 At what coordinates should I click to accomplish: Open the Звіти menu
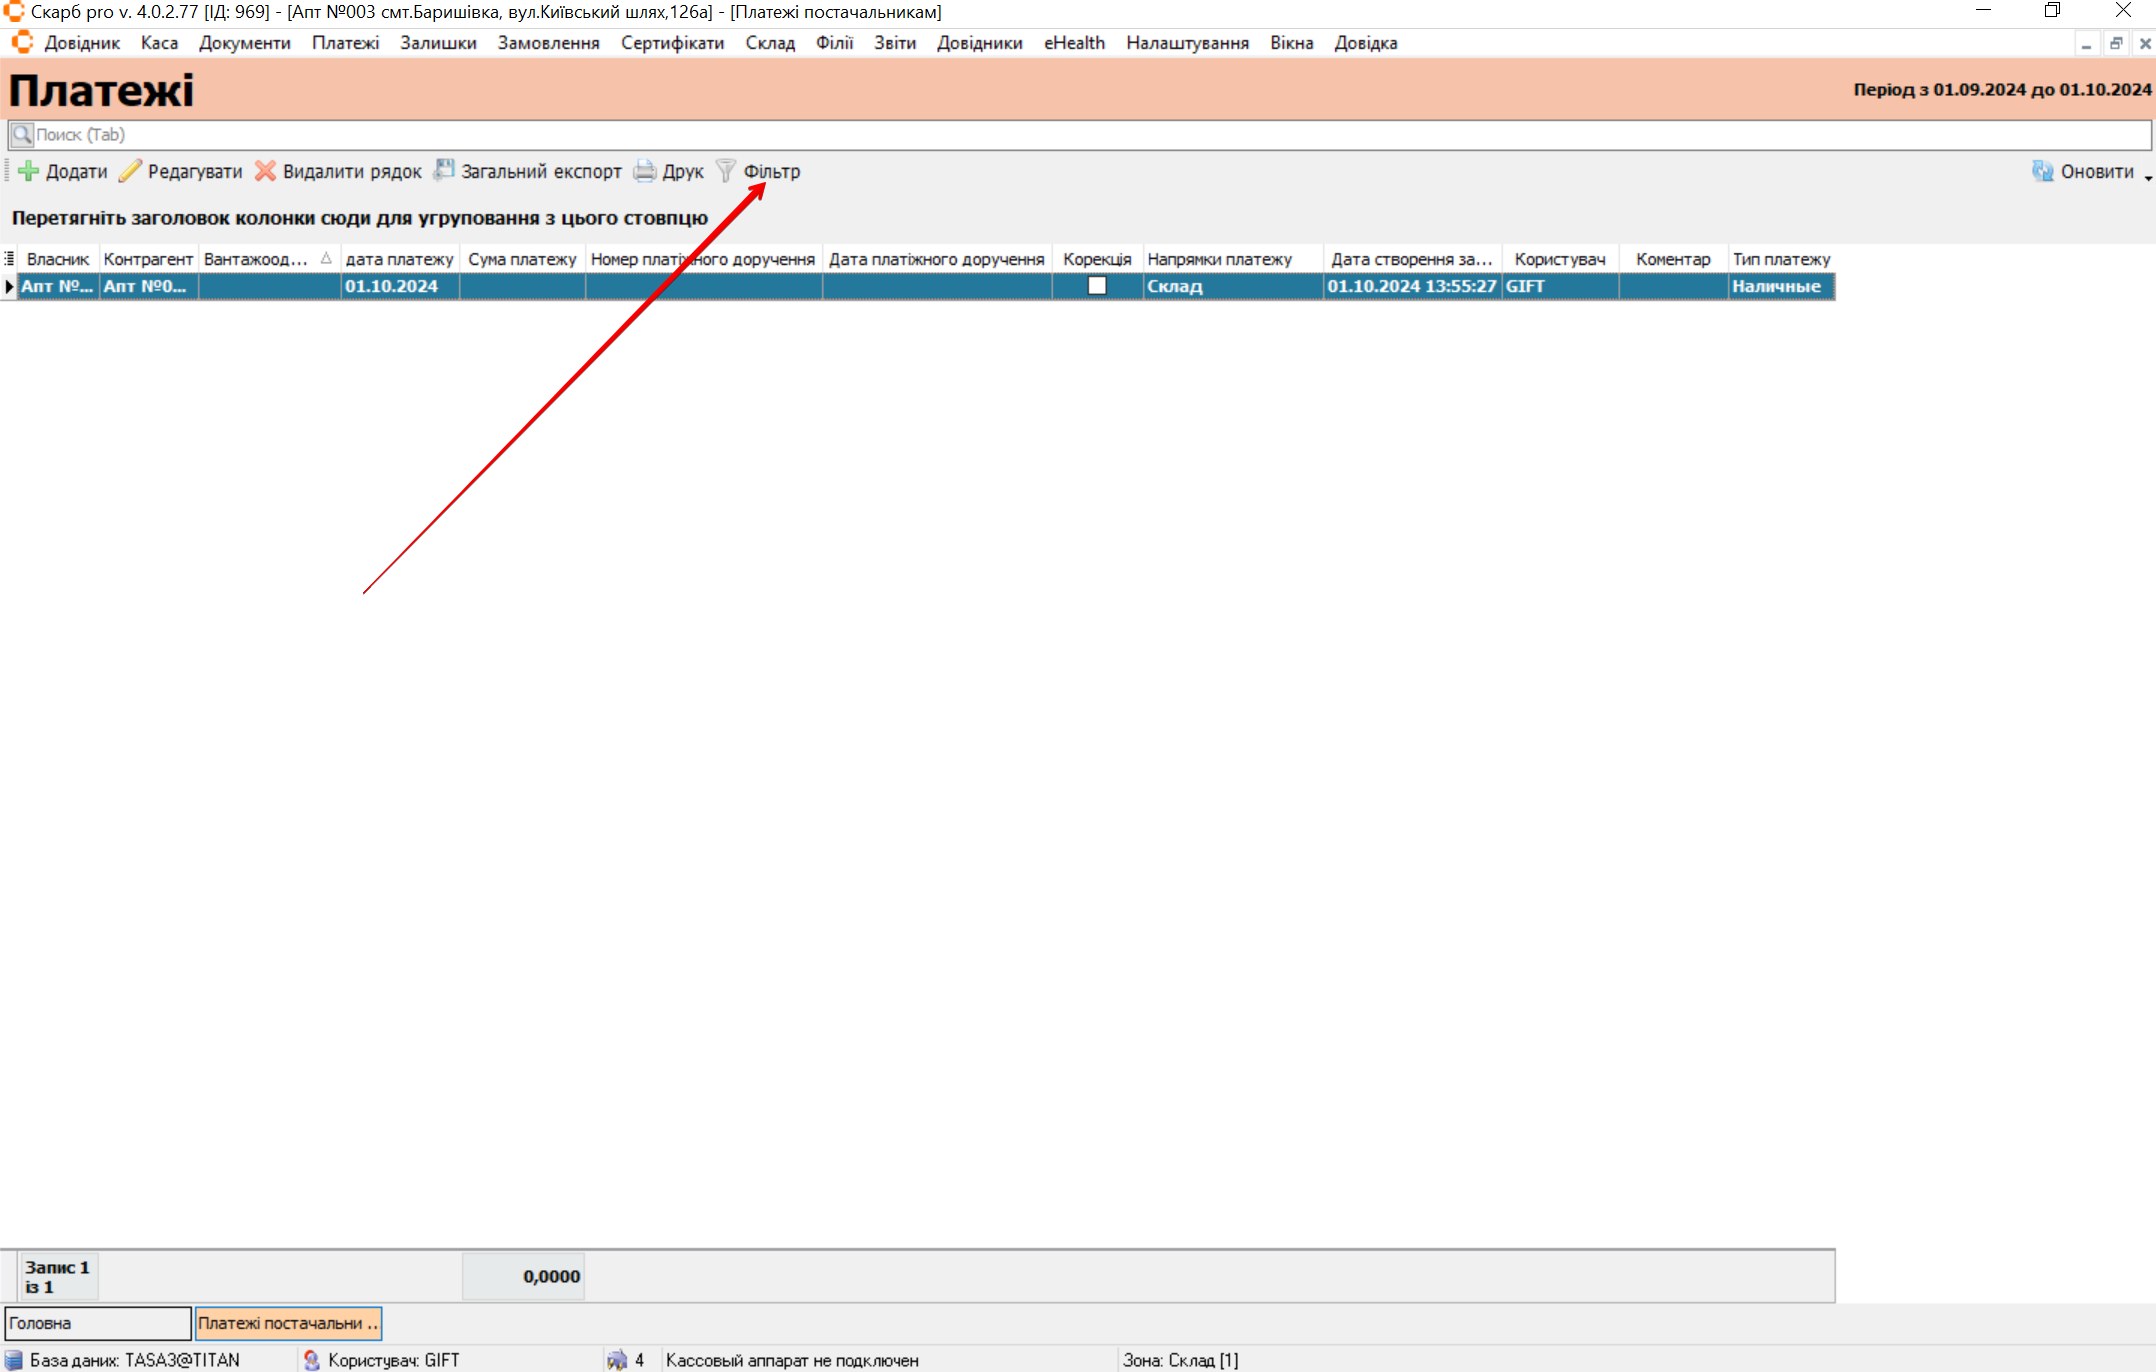(894, 43)
